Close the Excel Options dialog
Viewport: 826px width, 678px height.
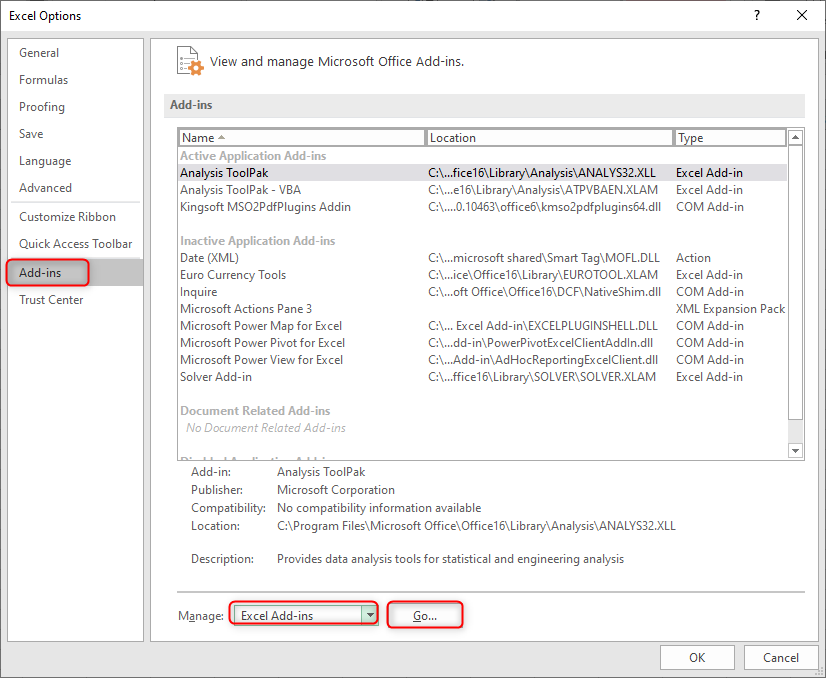802,15
